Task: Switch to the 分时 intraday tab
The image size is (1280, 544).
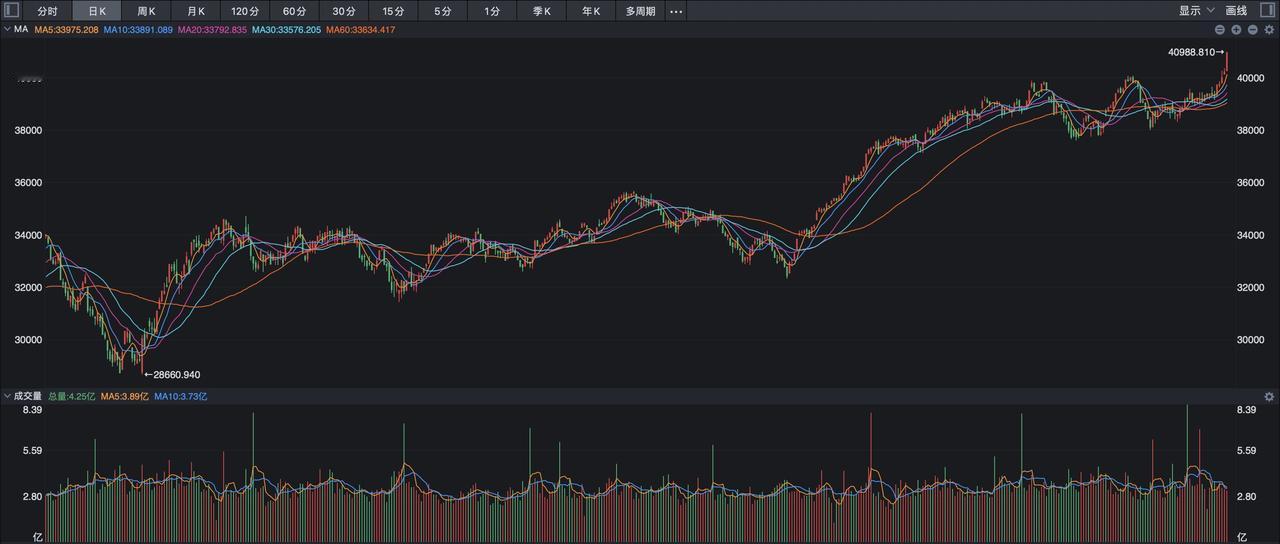Action: (x=47, y=11)
